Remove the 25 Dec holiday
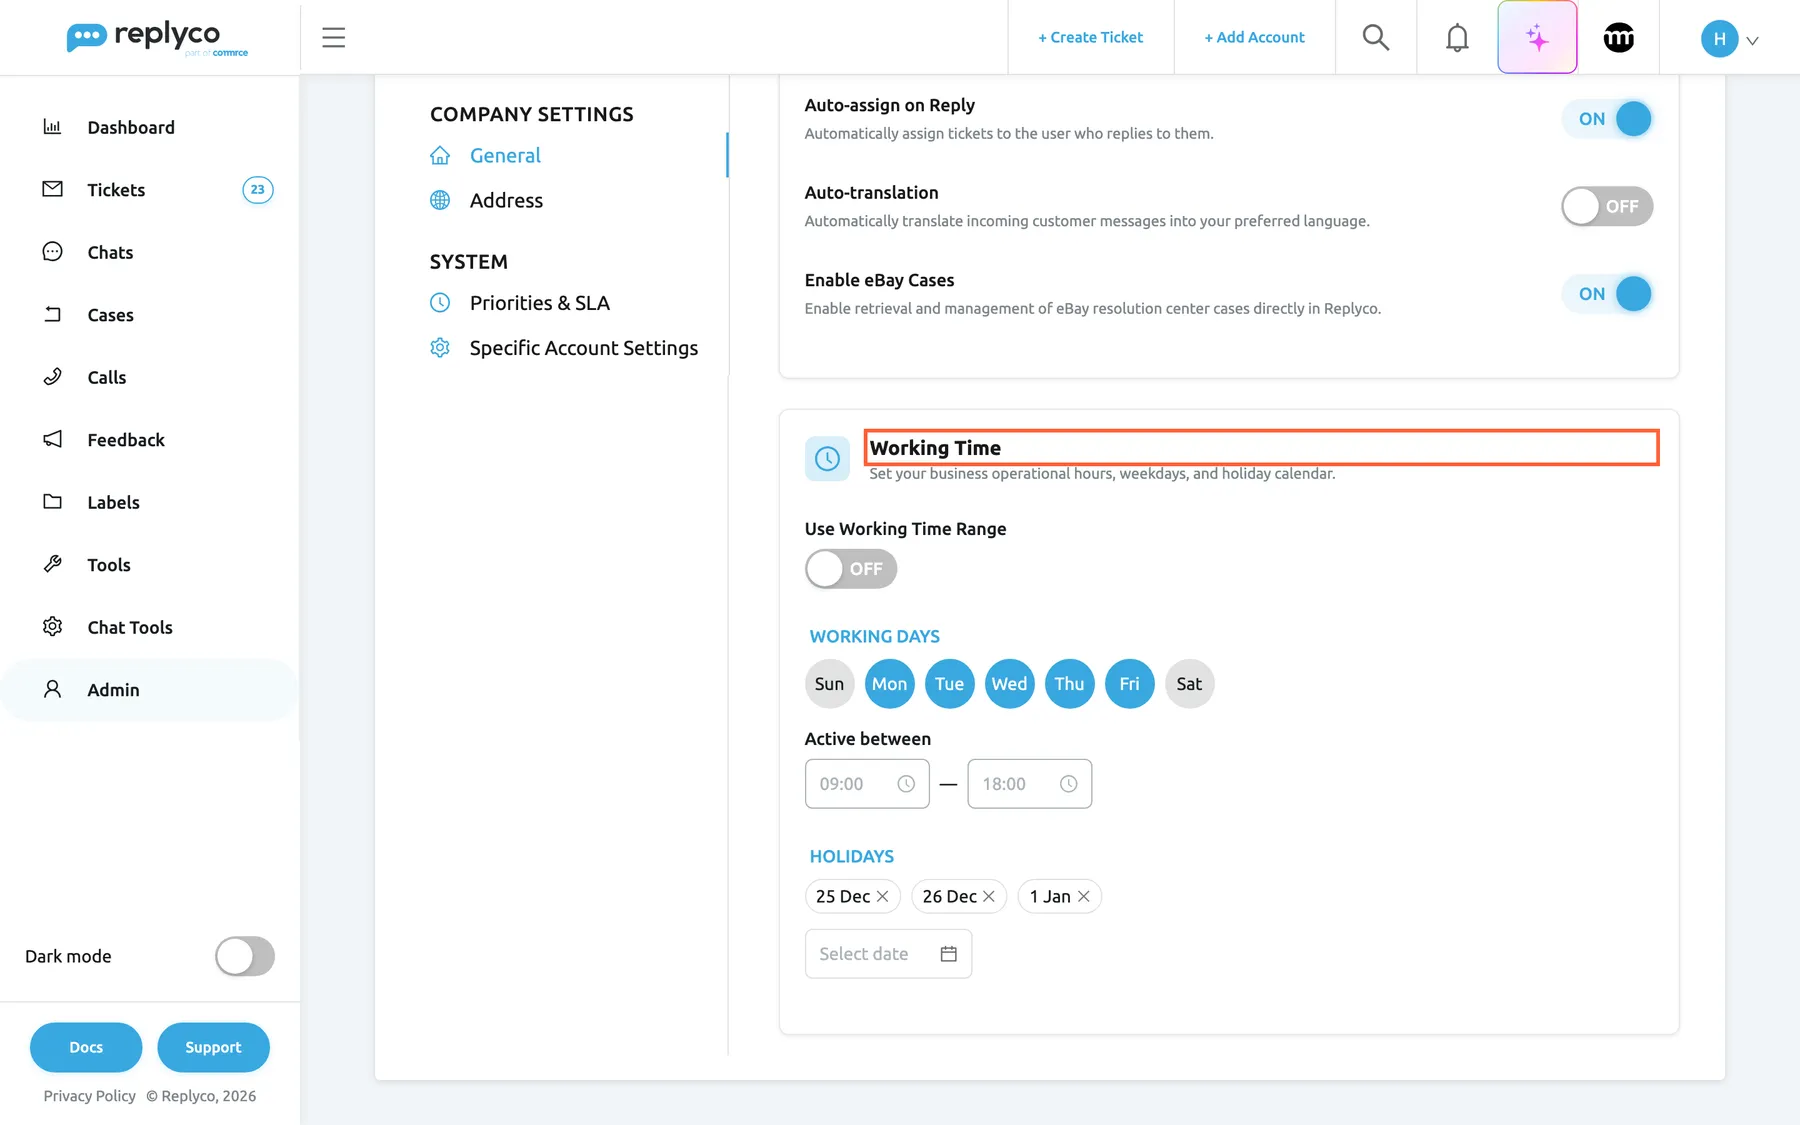Image resolution: width=1800 pixels, height=1125 pixels. coord(882,896)
